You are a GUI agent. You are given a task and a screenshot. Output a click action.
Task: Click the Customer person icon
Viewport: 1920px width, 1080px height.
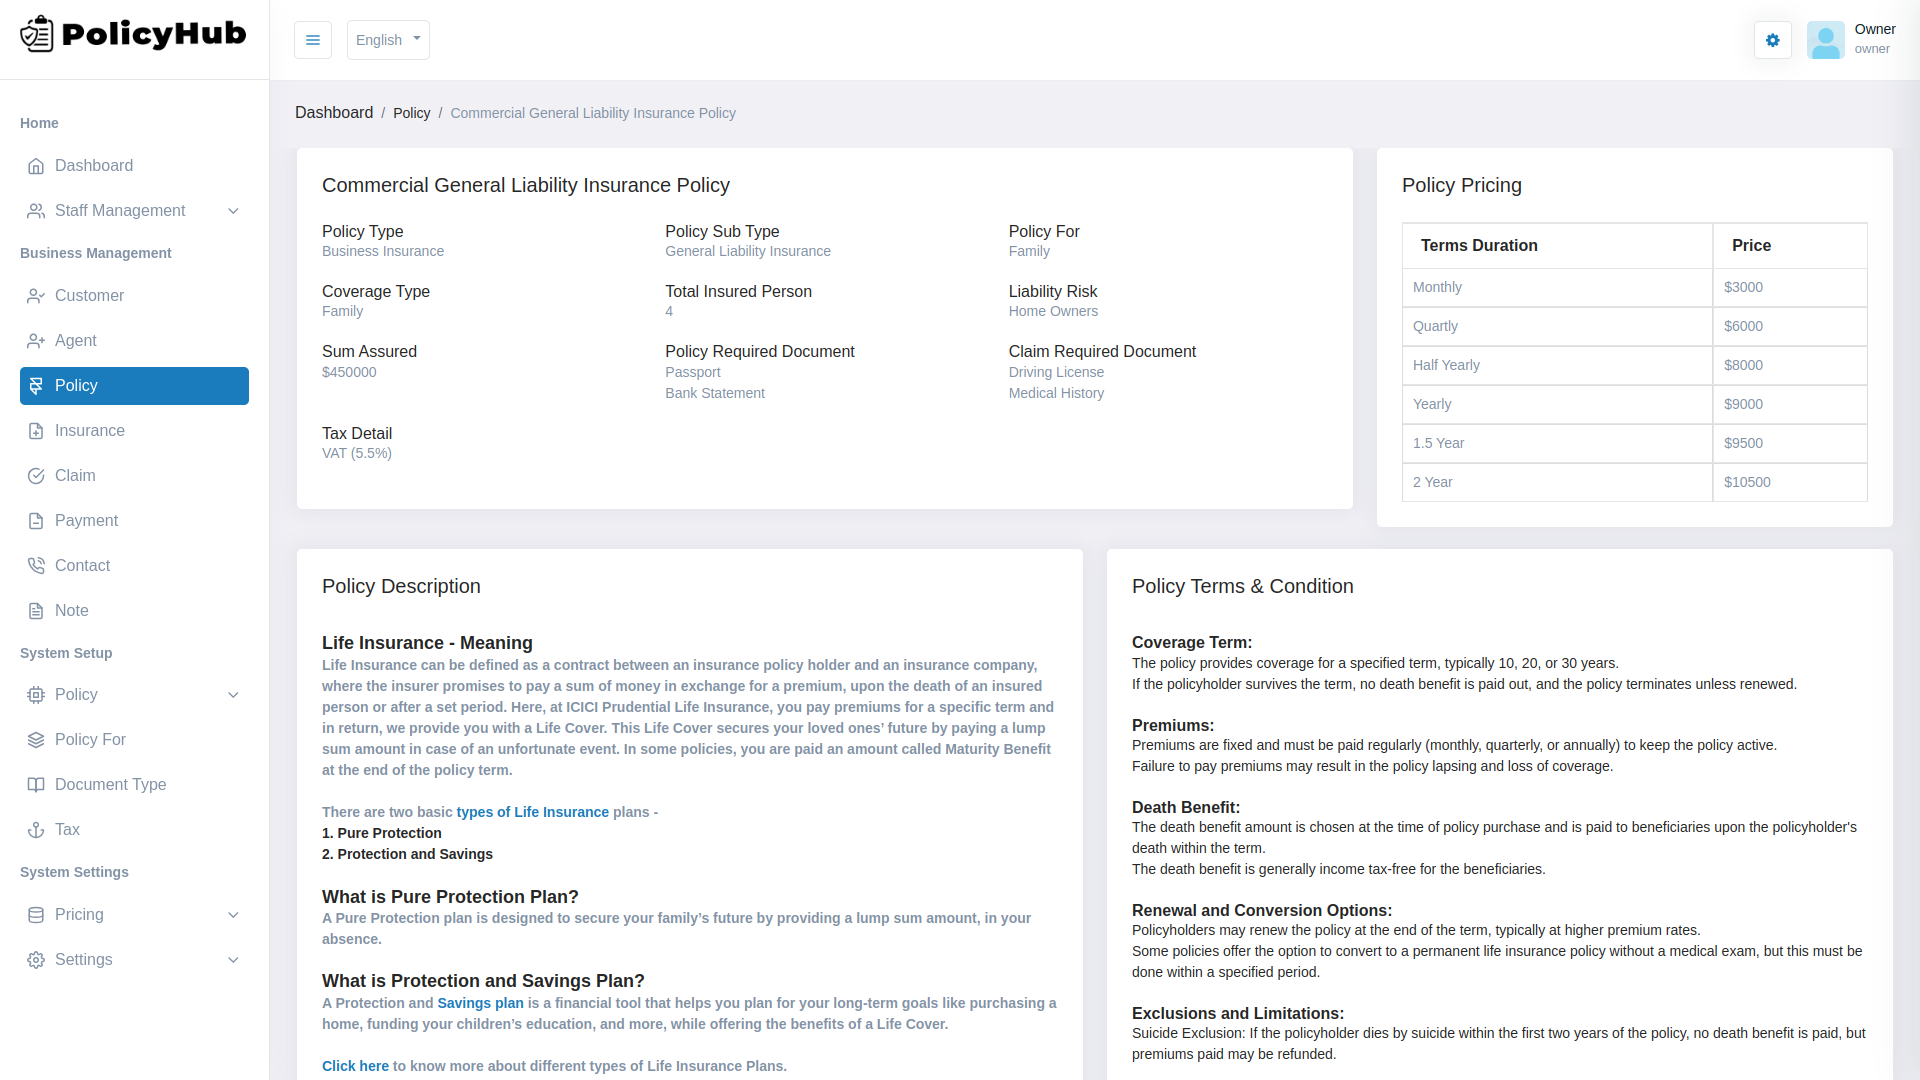point(36,295)
